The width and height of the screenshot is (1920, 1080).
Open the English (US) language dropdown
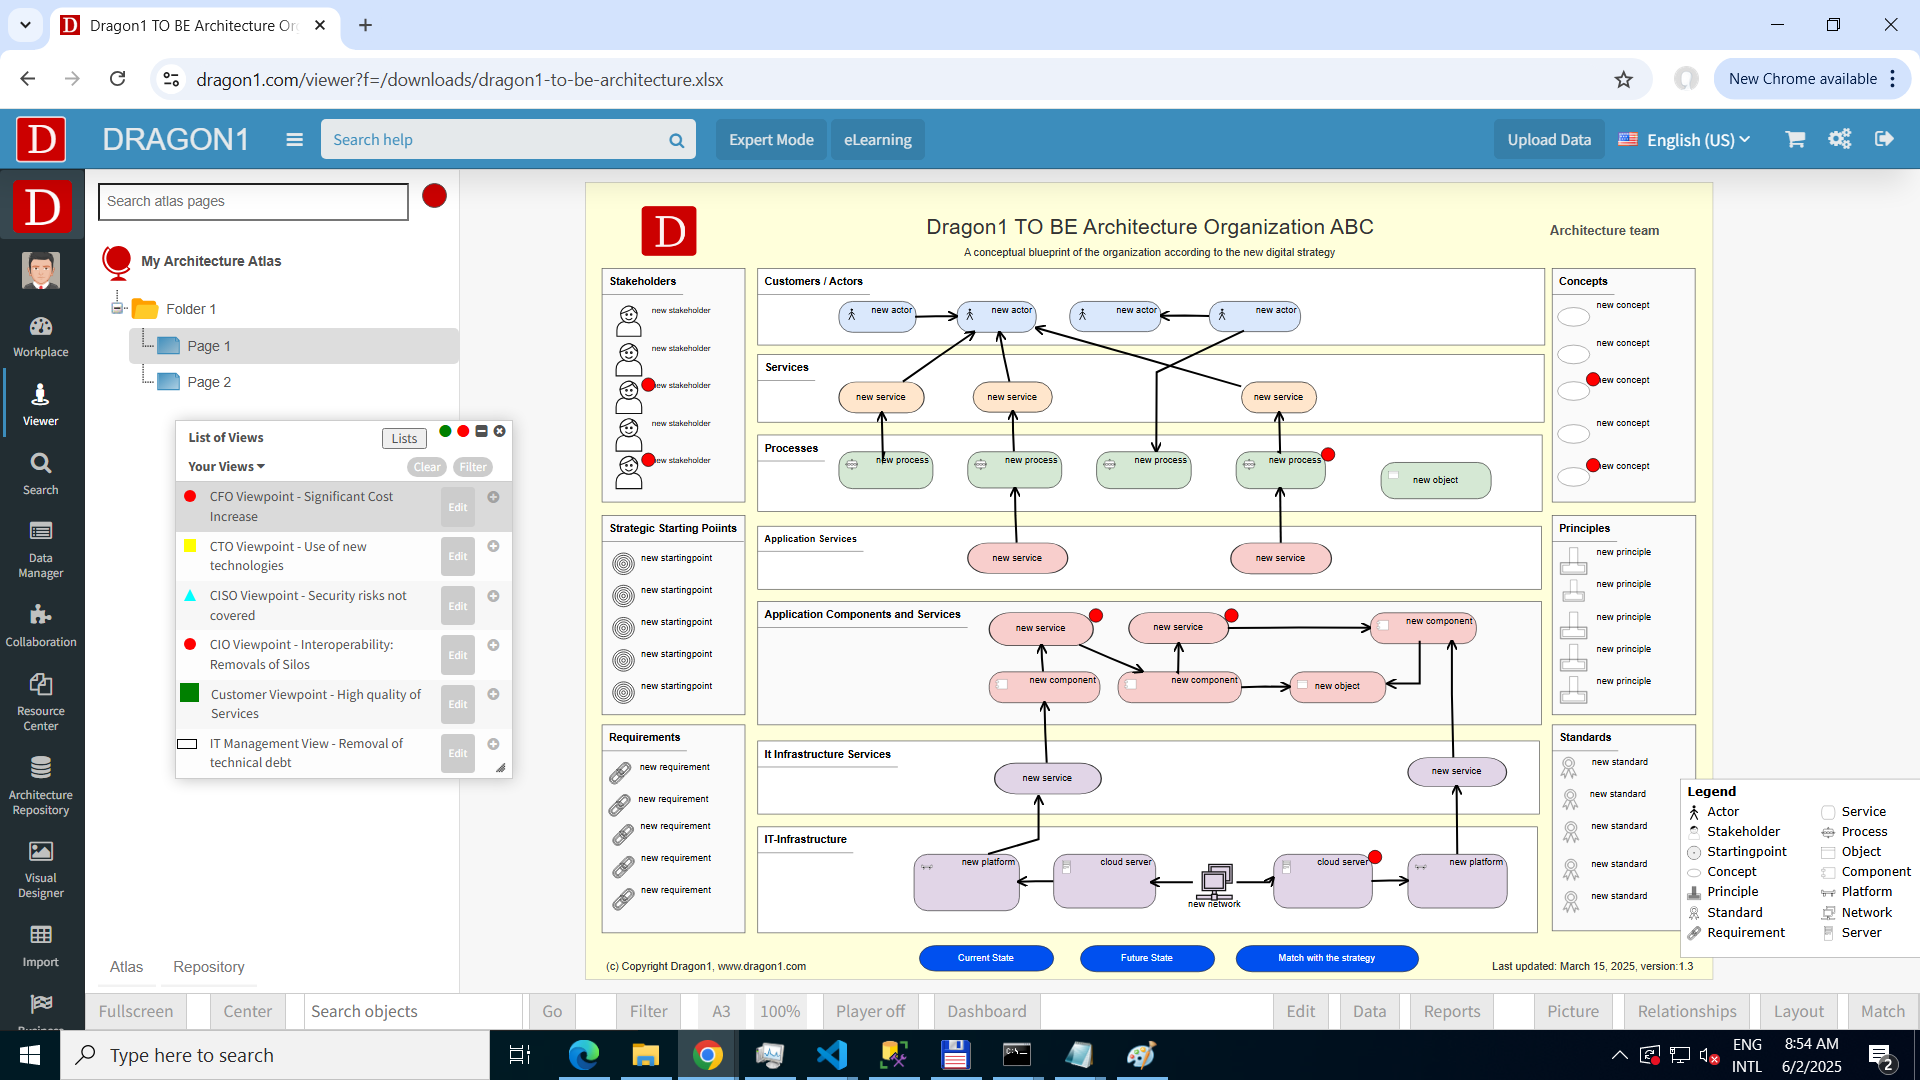coord(1685,140)
